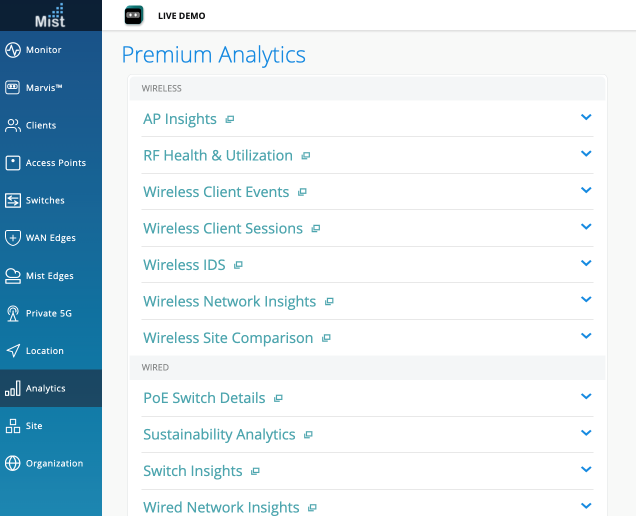Expand PoE Switch Details chevron
This screenshot has height=516, width=636.
tap(586, 396)
